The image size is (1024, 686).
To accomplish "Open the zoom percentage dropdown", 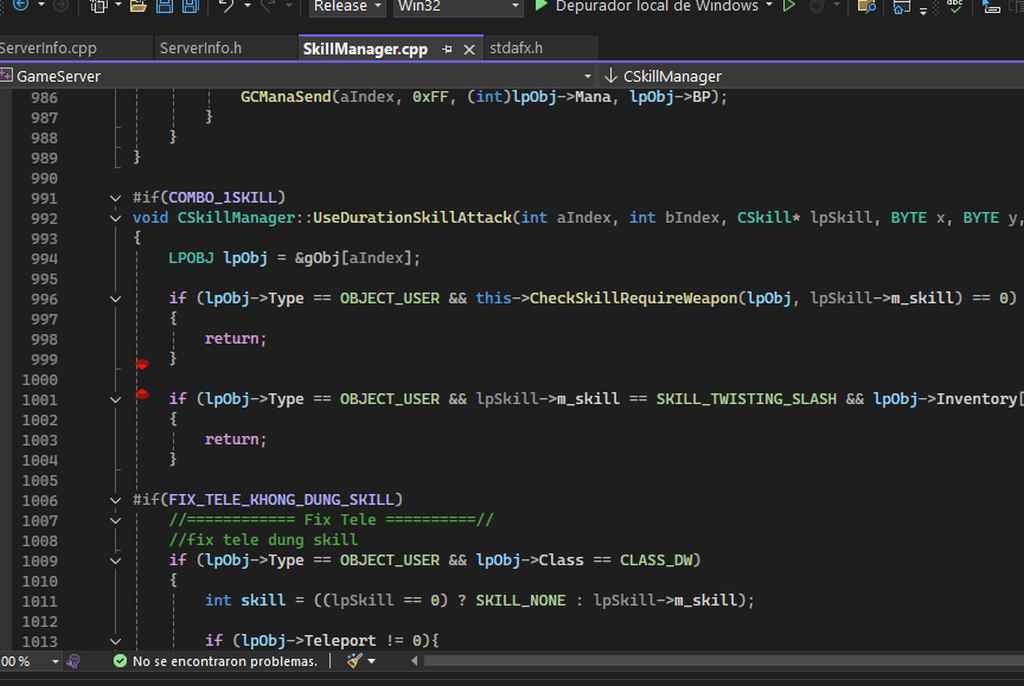I will pos(55,661).
